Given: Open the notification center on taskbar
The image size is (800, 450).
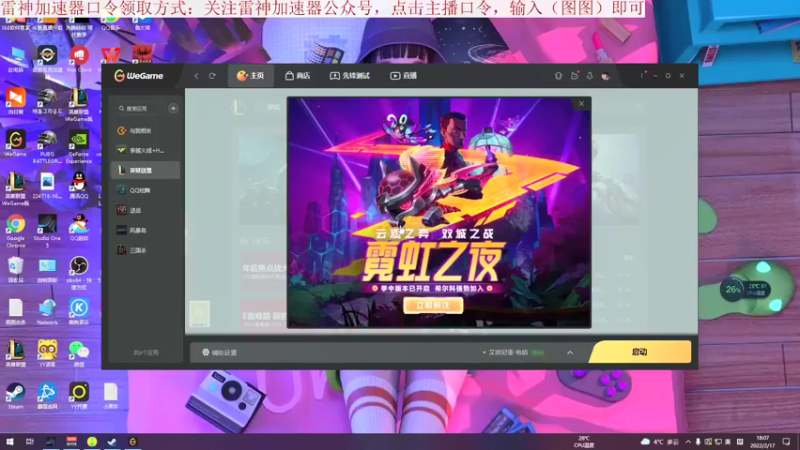Looking at the screenshot, I should coord(787,441).
